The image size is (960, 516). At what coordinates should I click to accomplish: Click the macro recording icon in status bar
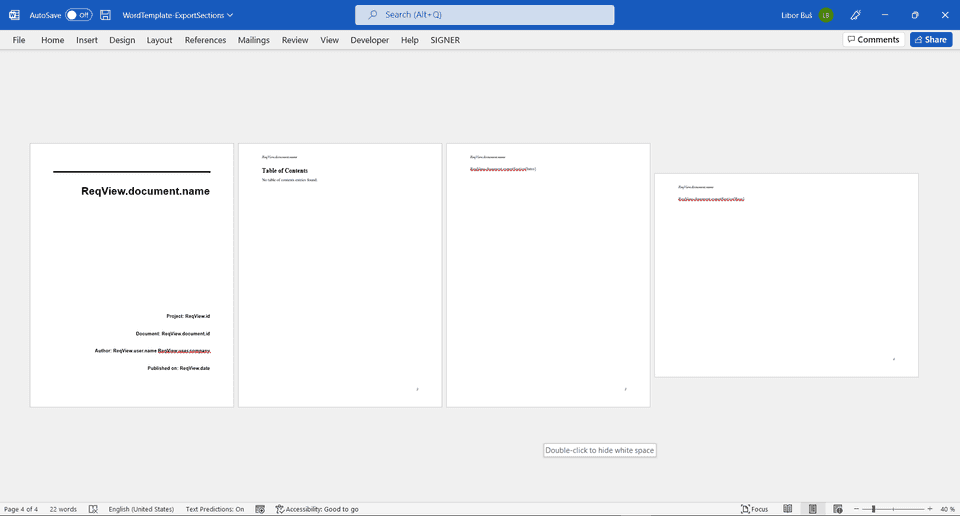pyautogui.click(x=260, y=509)
